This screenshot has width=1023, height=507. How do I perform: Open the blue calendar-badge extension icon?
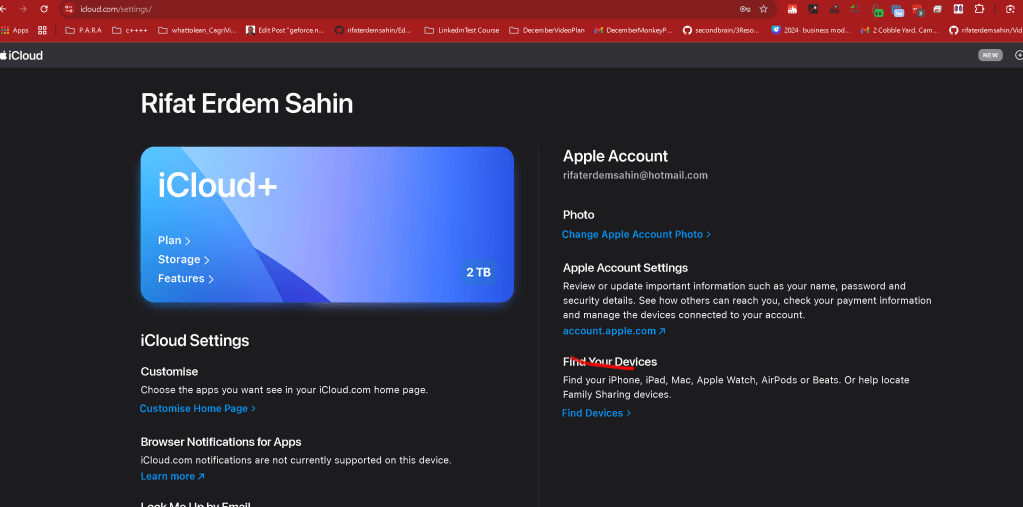pos(898,10)
